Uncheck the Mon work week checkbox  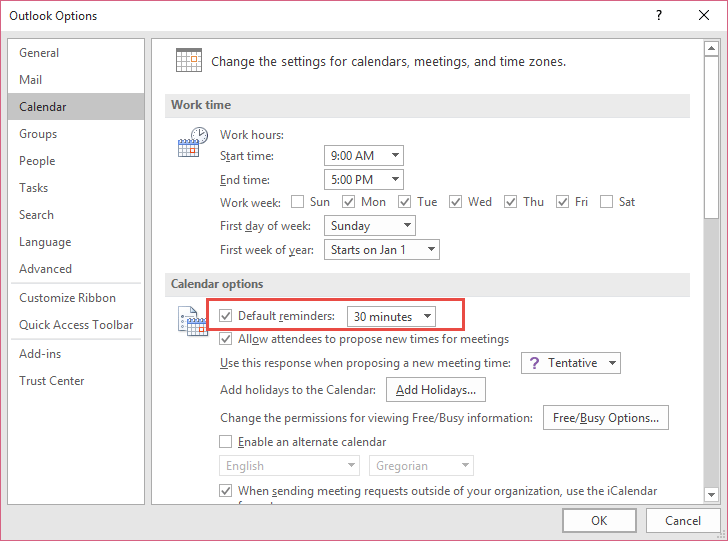pos(348,202)
